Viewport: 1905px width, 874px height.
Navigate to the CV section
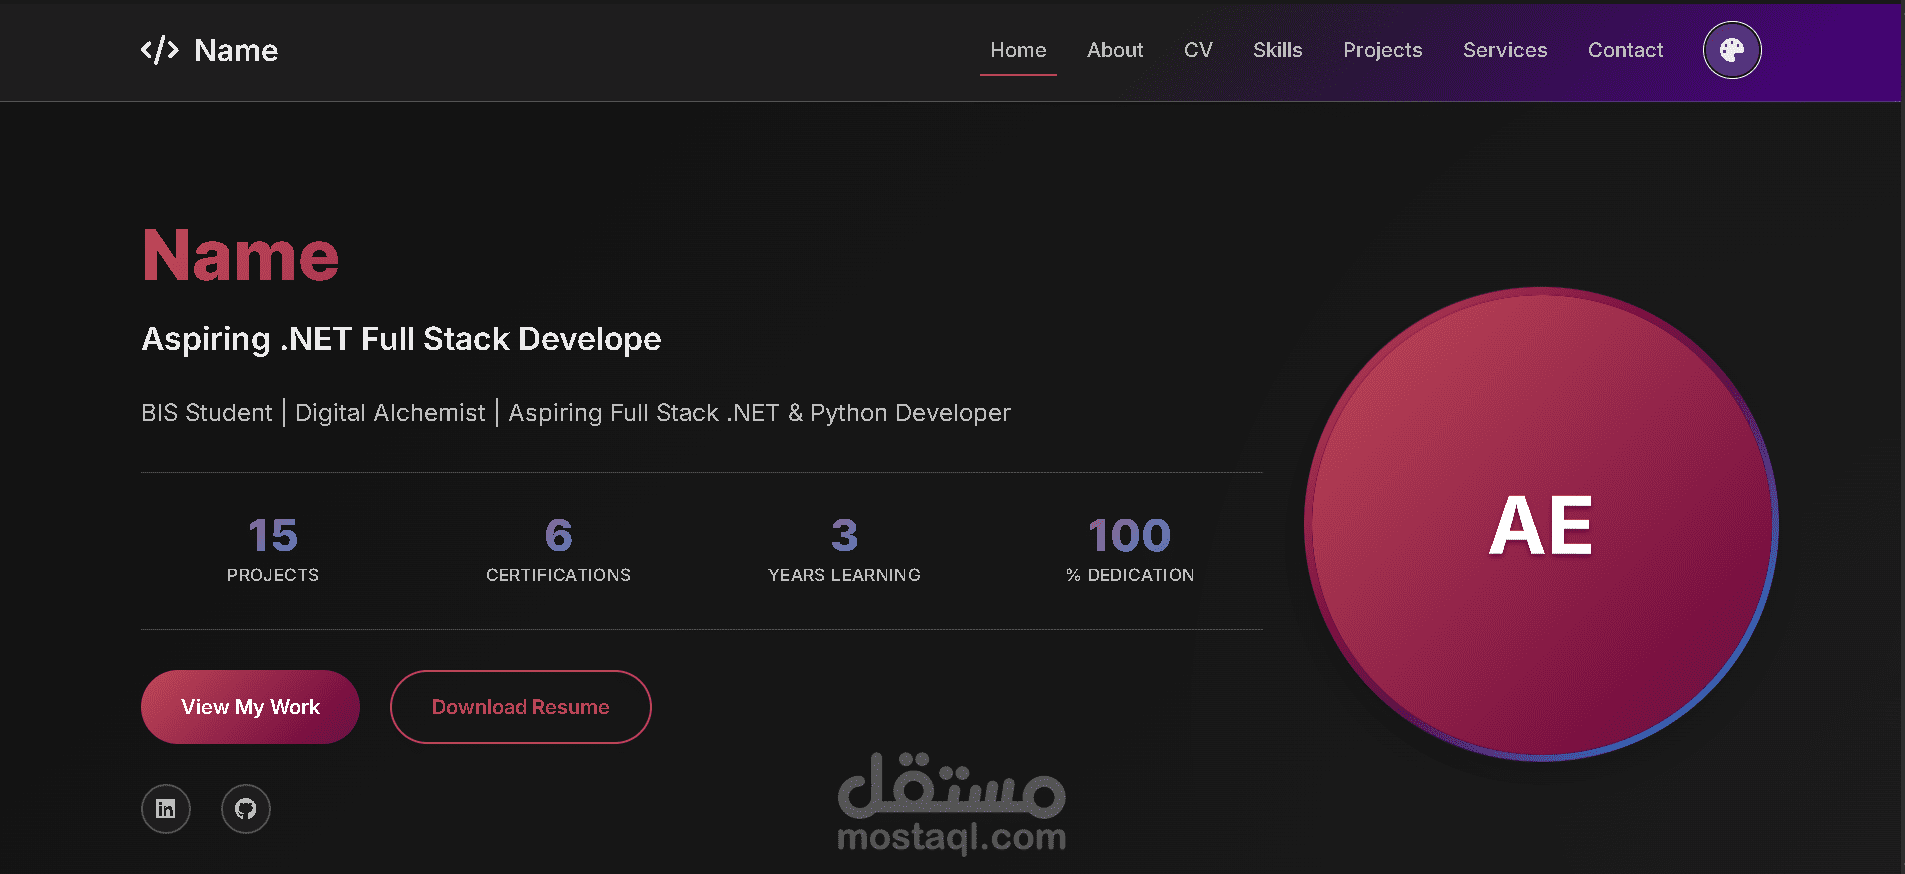(1197, 50)
